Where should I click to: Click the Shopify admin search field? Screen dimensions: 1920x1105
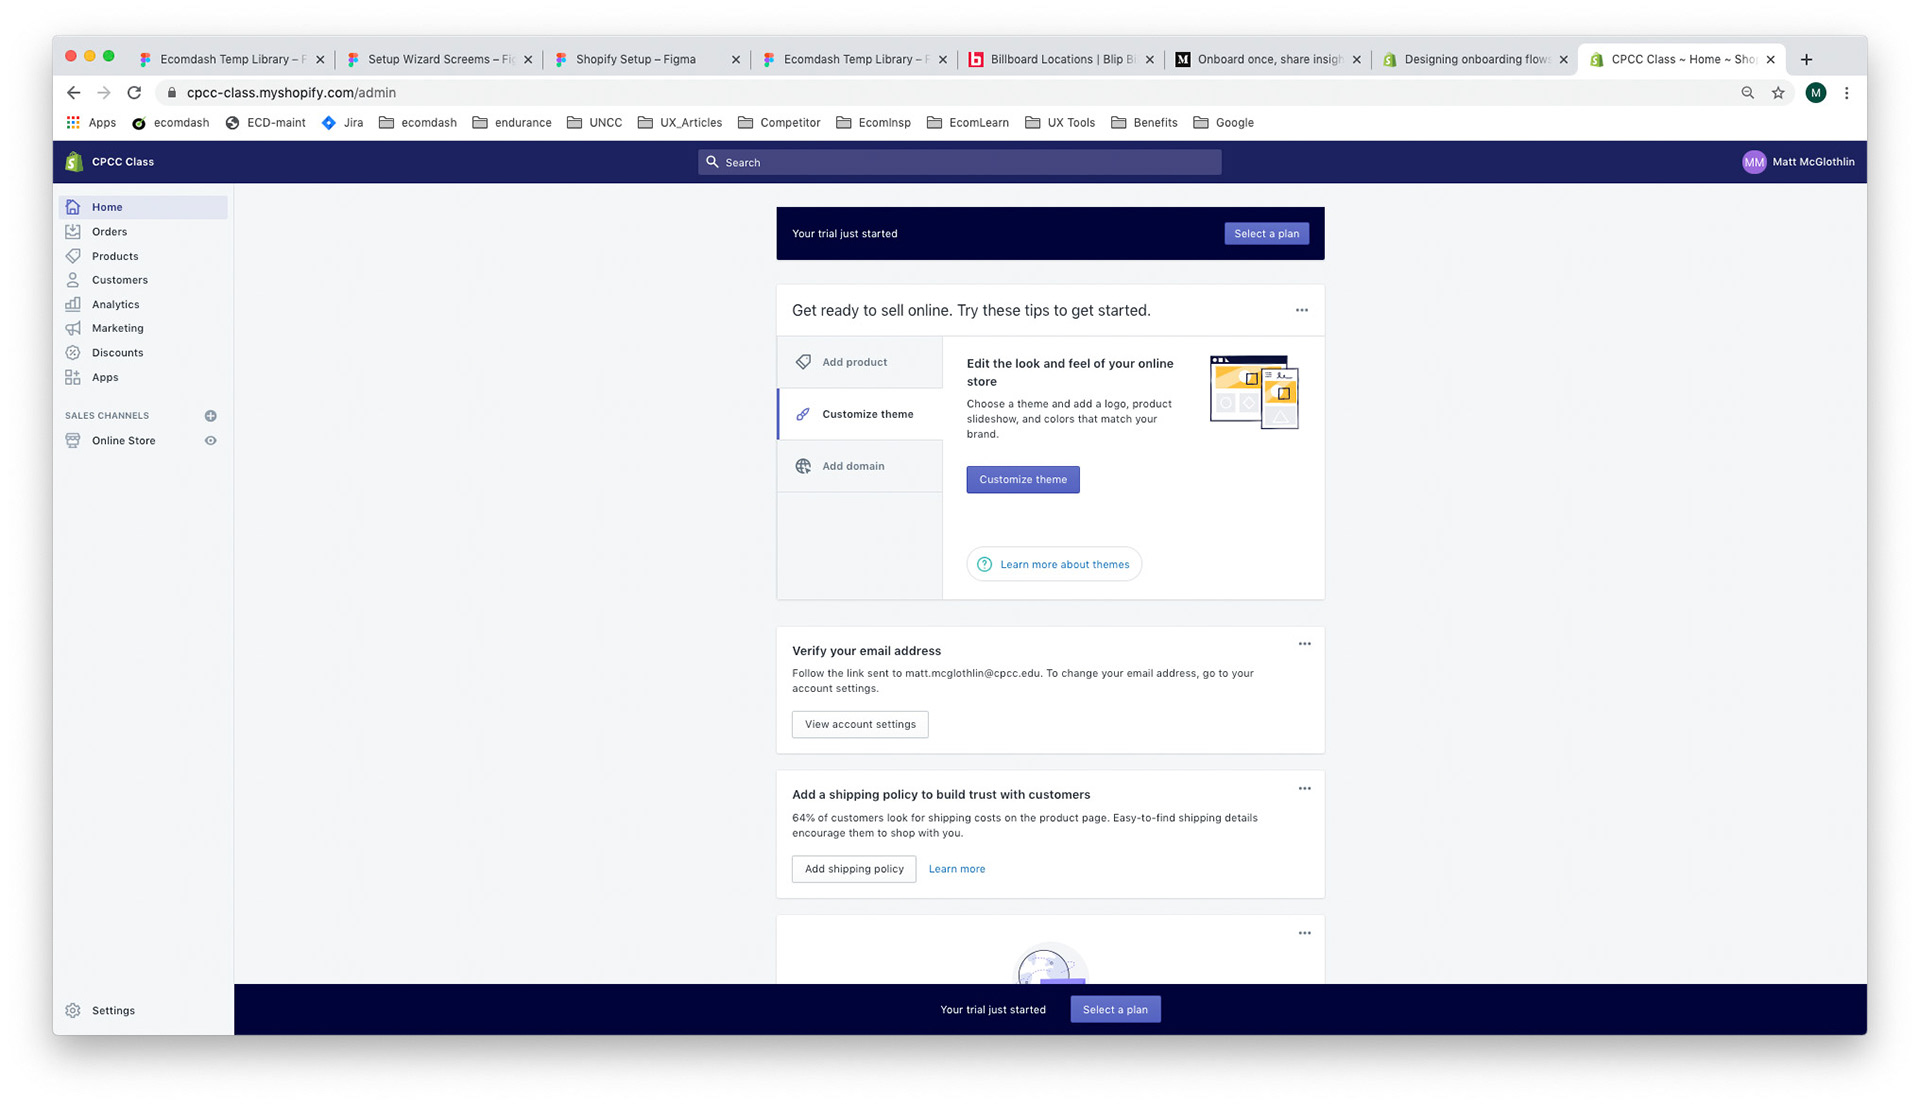click(959, 162)
